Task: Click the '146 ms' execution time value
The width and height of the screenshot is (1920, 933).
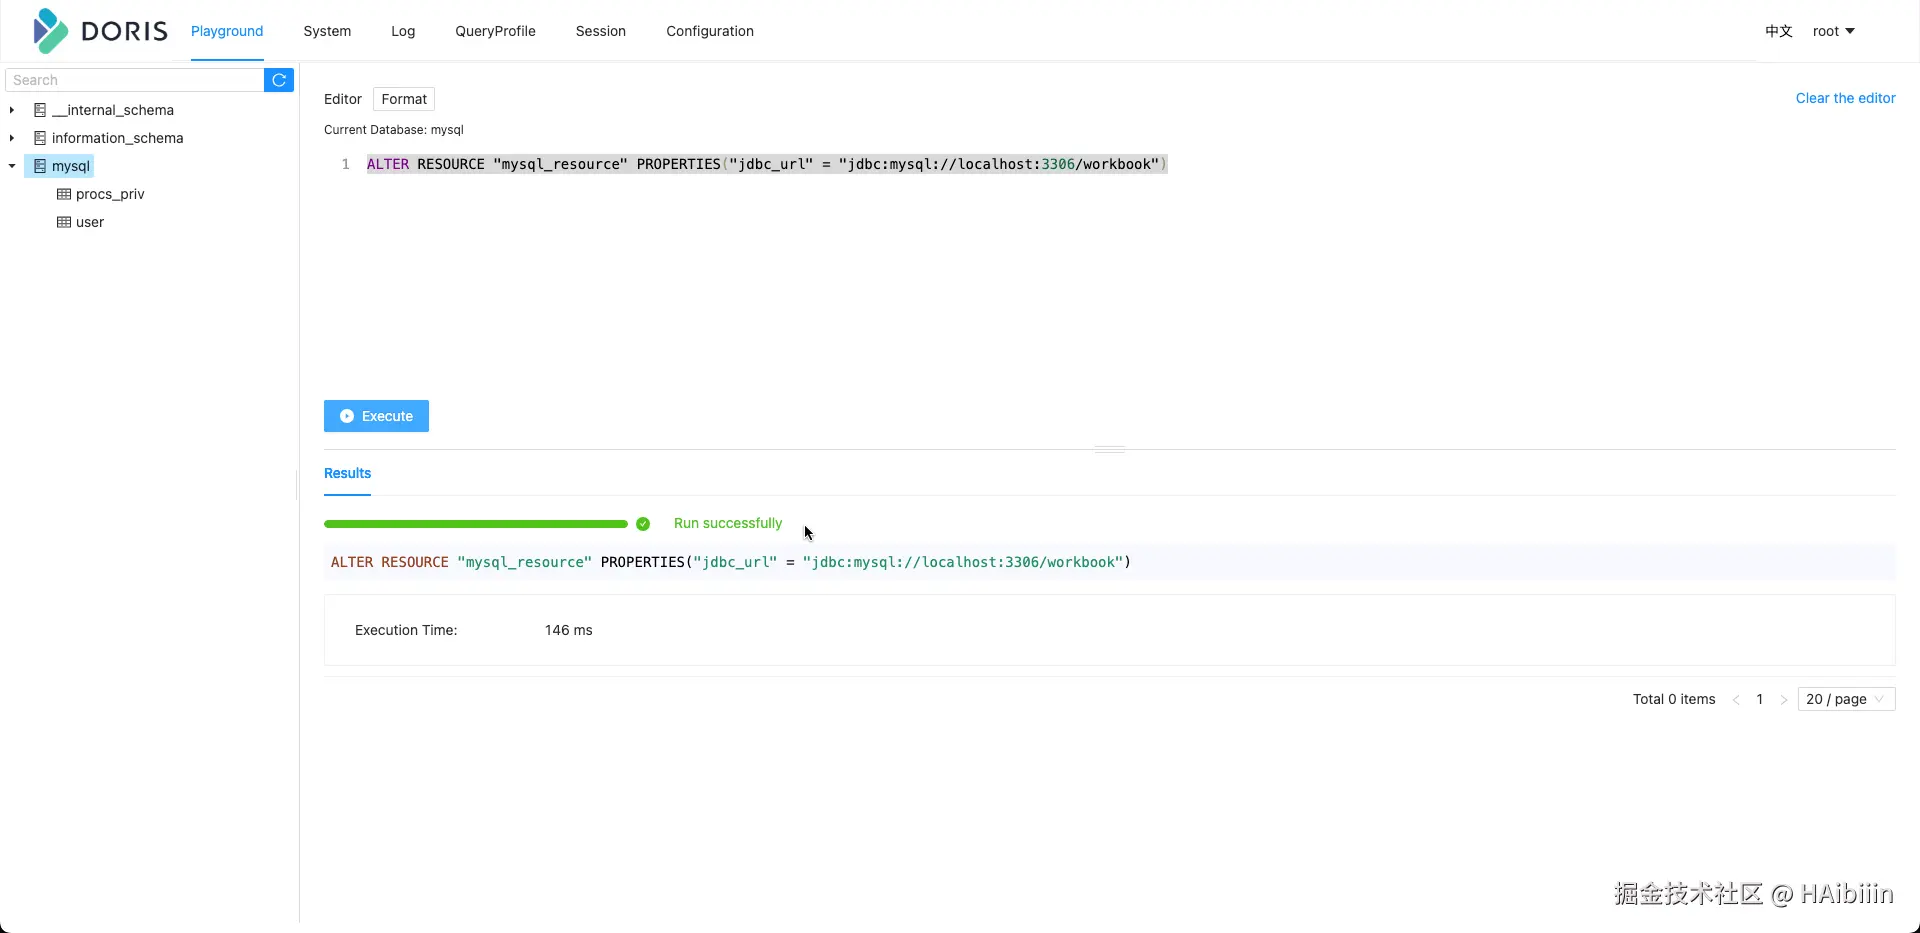Action: tap(569, 630)
